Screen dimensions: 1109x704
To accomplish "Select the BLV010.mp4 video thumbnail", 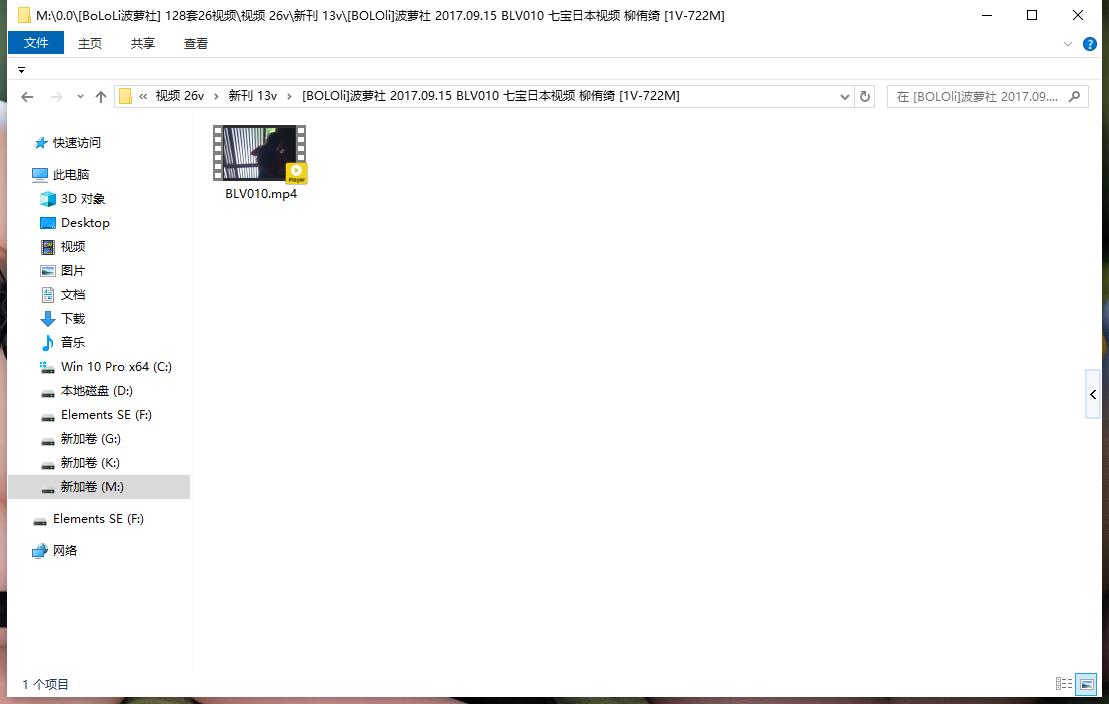I will [260, 154].
